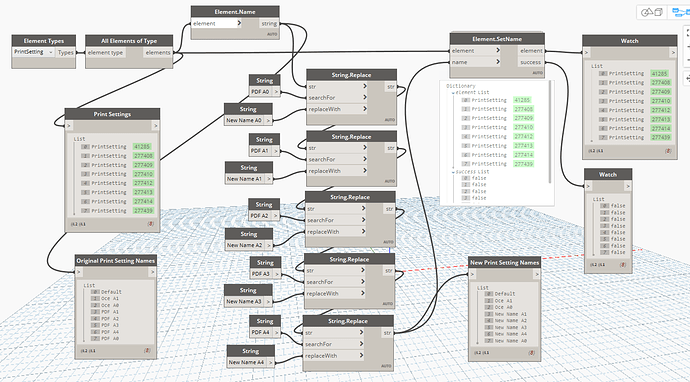
Task: Click badge icon on top Watch node
Action: [668, 151]
